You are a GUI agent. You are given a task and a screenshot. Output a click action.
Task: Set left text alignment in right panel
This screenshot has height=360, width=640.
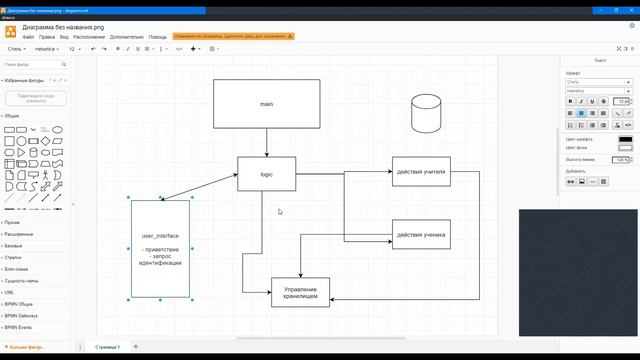(x=570, y=113)
